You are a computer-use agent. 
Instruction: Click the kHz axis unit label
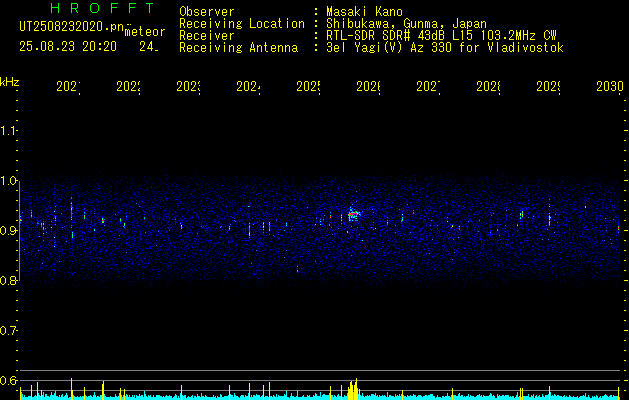10,82
